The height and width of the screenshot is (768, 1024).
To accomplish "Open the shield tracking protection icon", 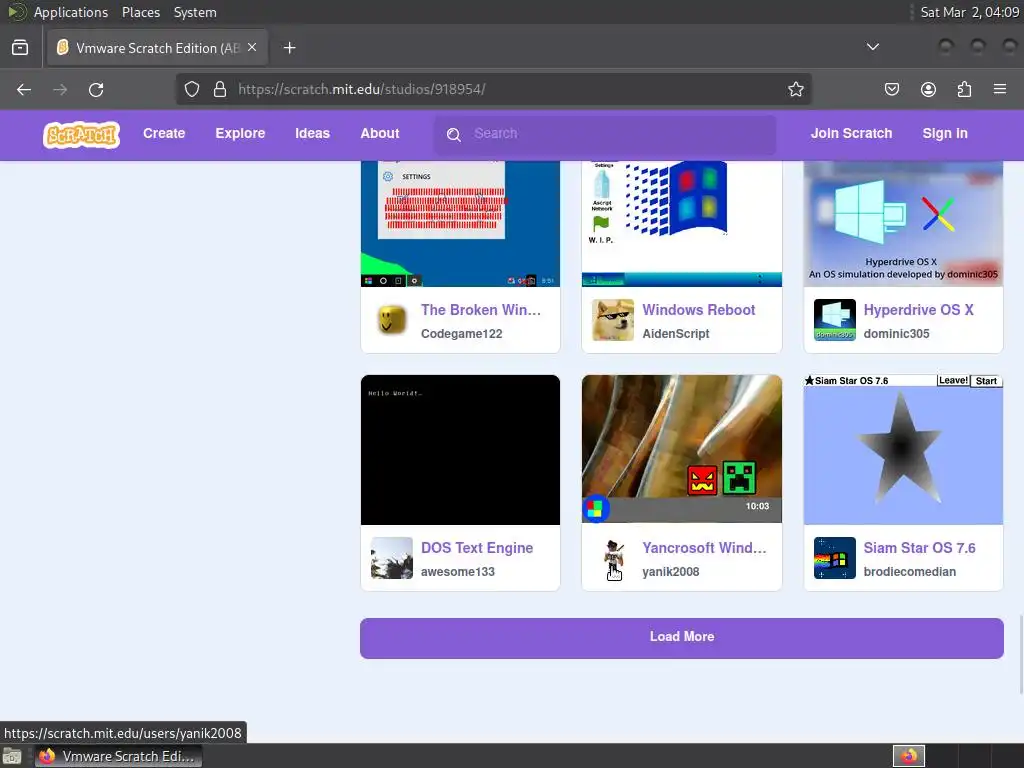I will point(191,89).
